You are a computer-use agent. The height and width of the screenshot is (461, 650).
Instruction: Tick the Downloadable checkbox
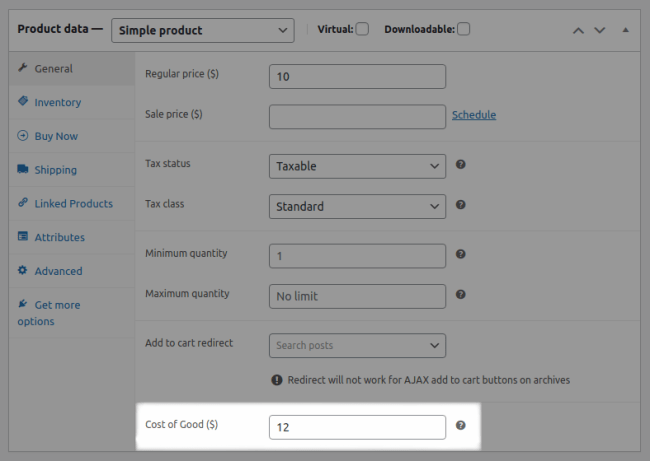[464, 29]
